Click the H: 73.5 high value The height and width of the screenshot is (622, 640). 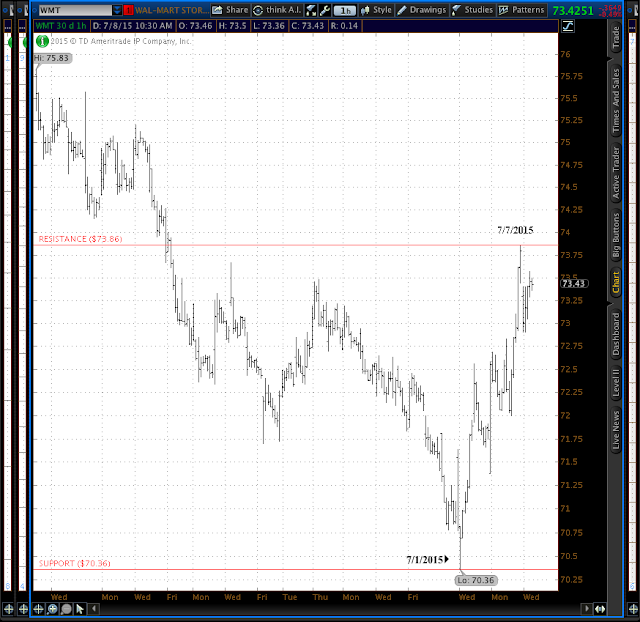232,26
